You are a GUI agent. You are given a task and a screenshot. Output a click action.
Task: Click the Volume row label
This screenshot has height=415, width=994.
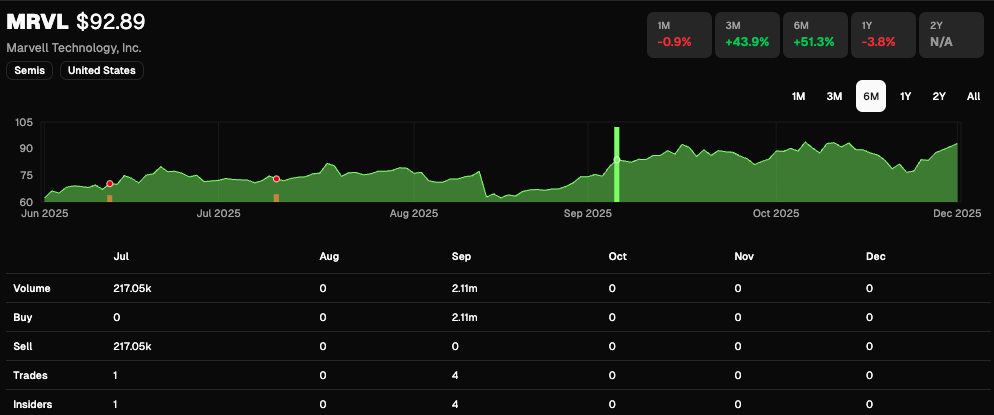(32, 288)
